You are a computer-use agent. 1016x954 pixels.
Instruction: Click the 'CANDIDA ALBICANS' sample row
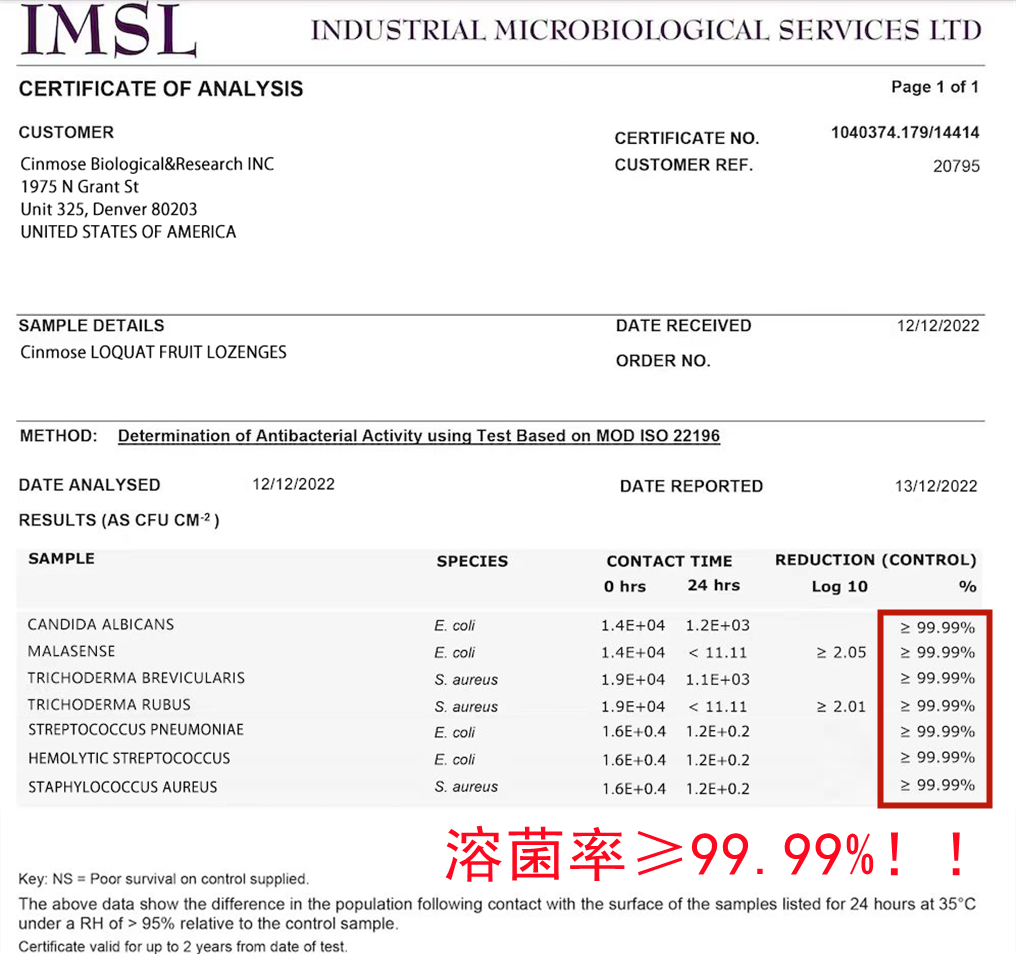(497, 625)
